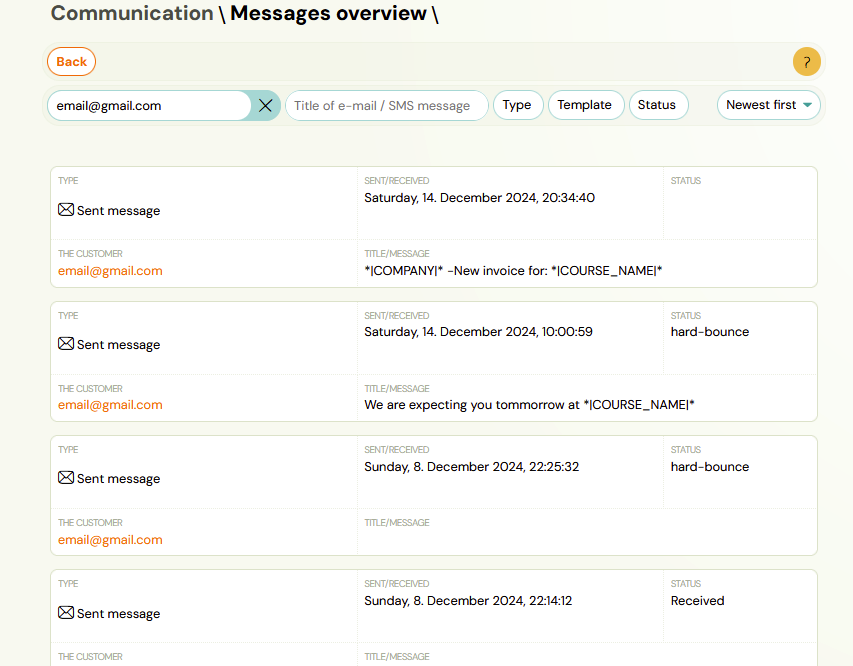Click the envelope icon on the Received message
Viewport: 853px width, 666px height.
tap(65, 612)
